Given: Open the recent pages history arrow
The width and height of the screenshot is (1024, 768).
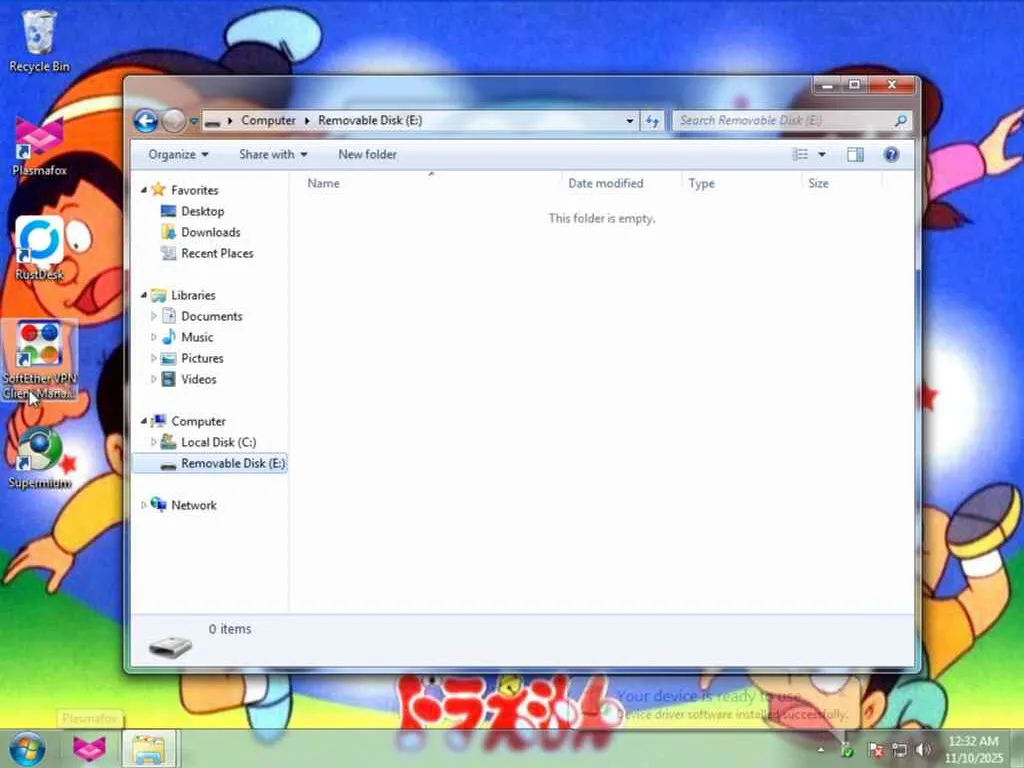Looking at the screenshot, I should (x=193, y=121).
